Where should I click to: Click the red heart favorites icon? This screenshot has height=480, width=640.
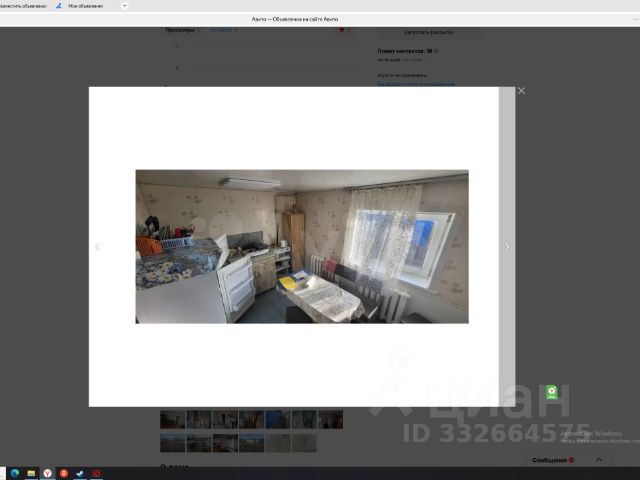pyautogui.click(x=342, y=30)
